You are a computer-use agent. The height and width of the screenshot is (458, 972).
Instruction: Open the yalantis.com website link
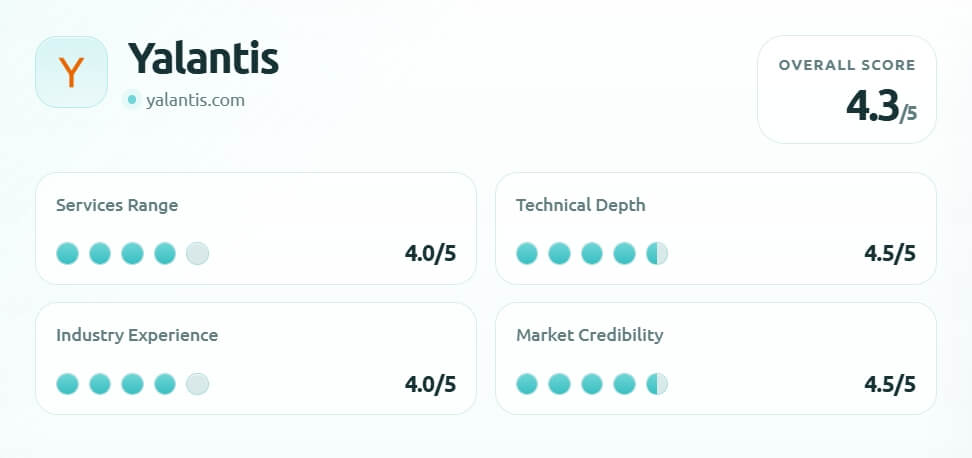[195, 100]
